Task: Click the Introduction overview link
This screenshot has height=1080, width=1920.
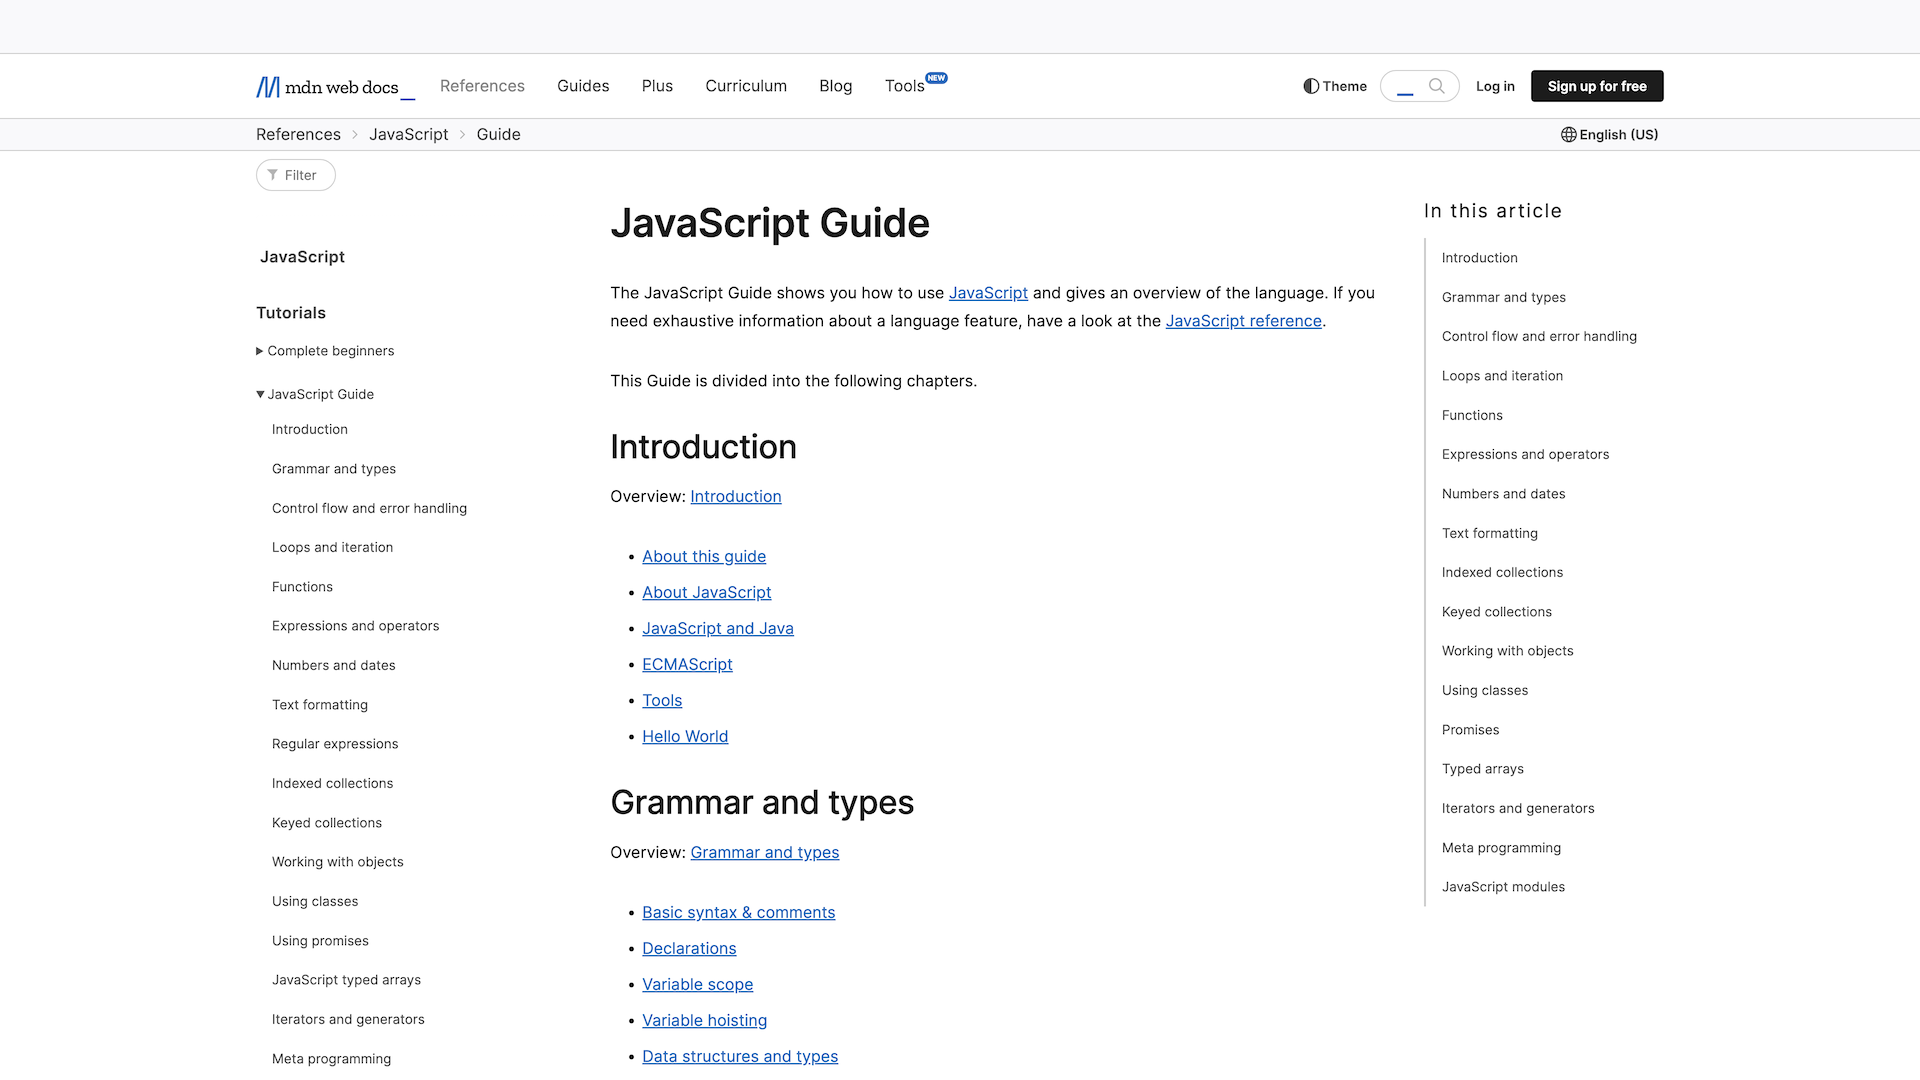Action: click(736, 496)
